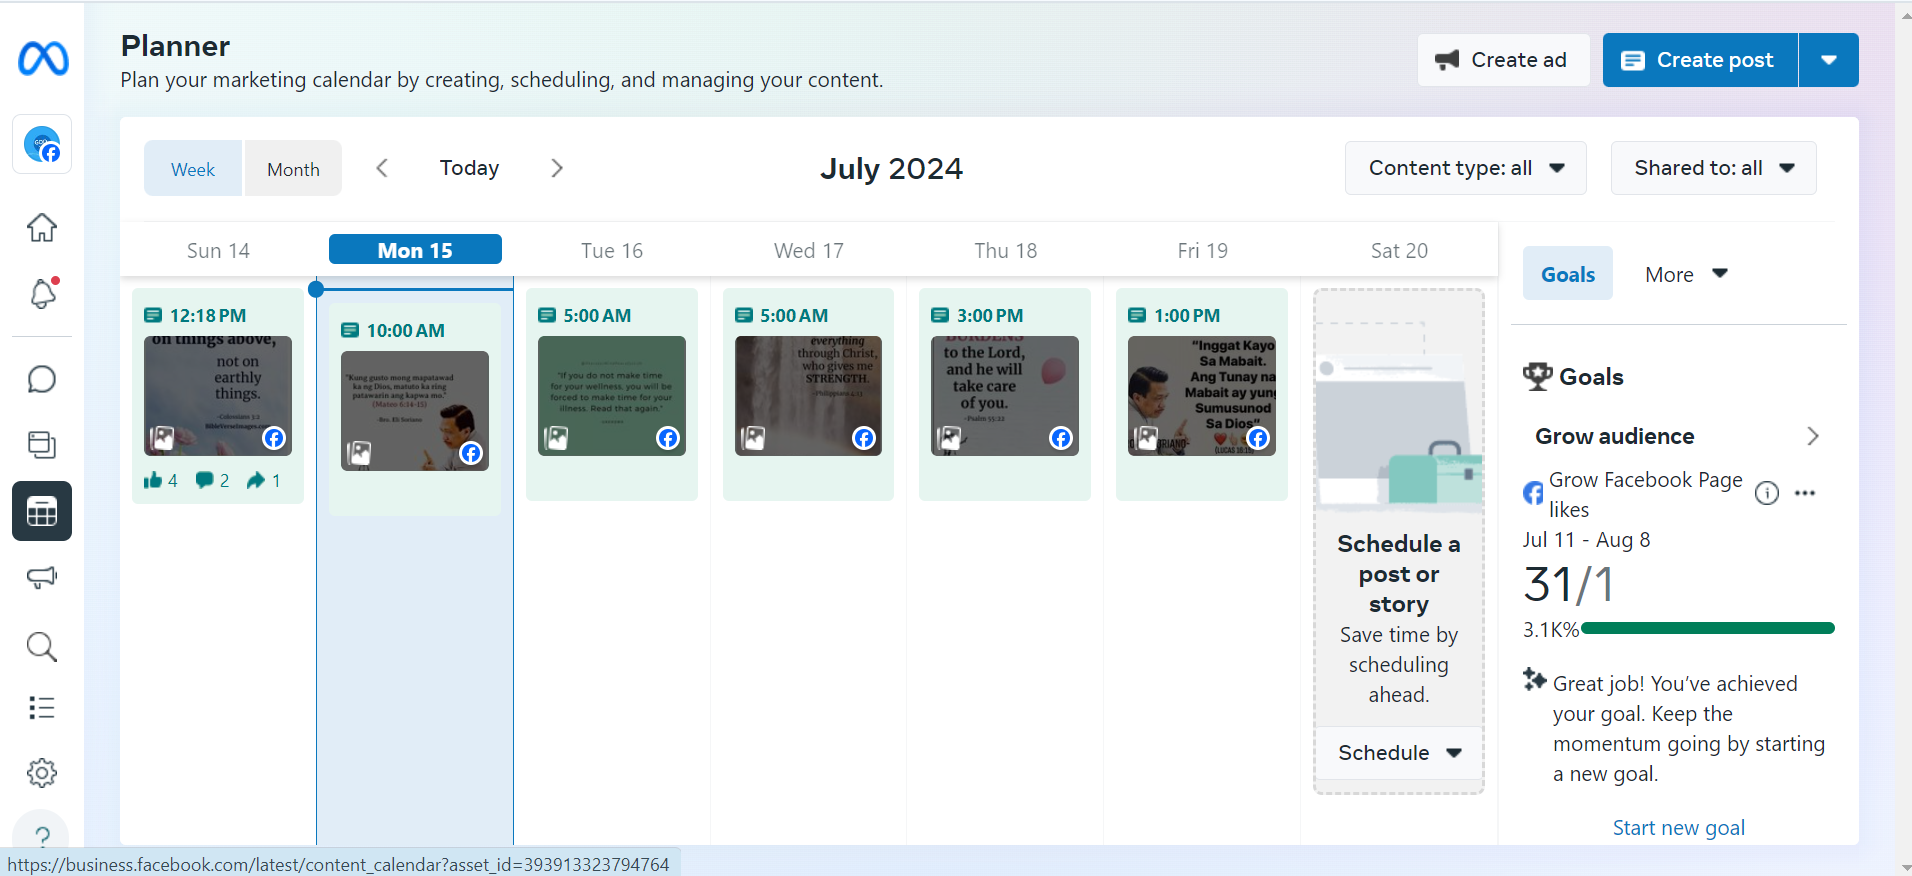Follow the Start new goal link
The height and width of the screenshot is (876, 1912).
(x=1678, y=828)
